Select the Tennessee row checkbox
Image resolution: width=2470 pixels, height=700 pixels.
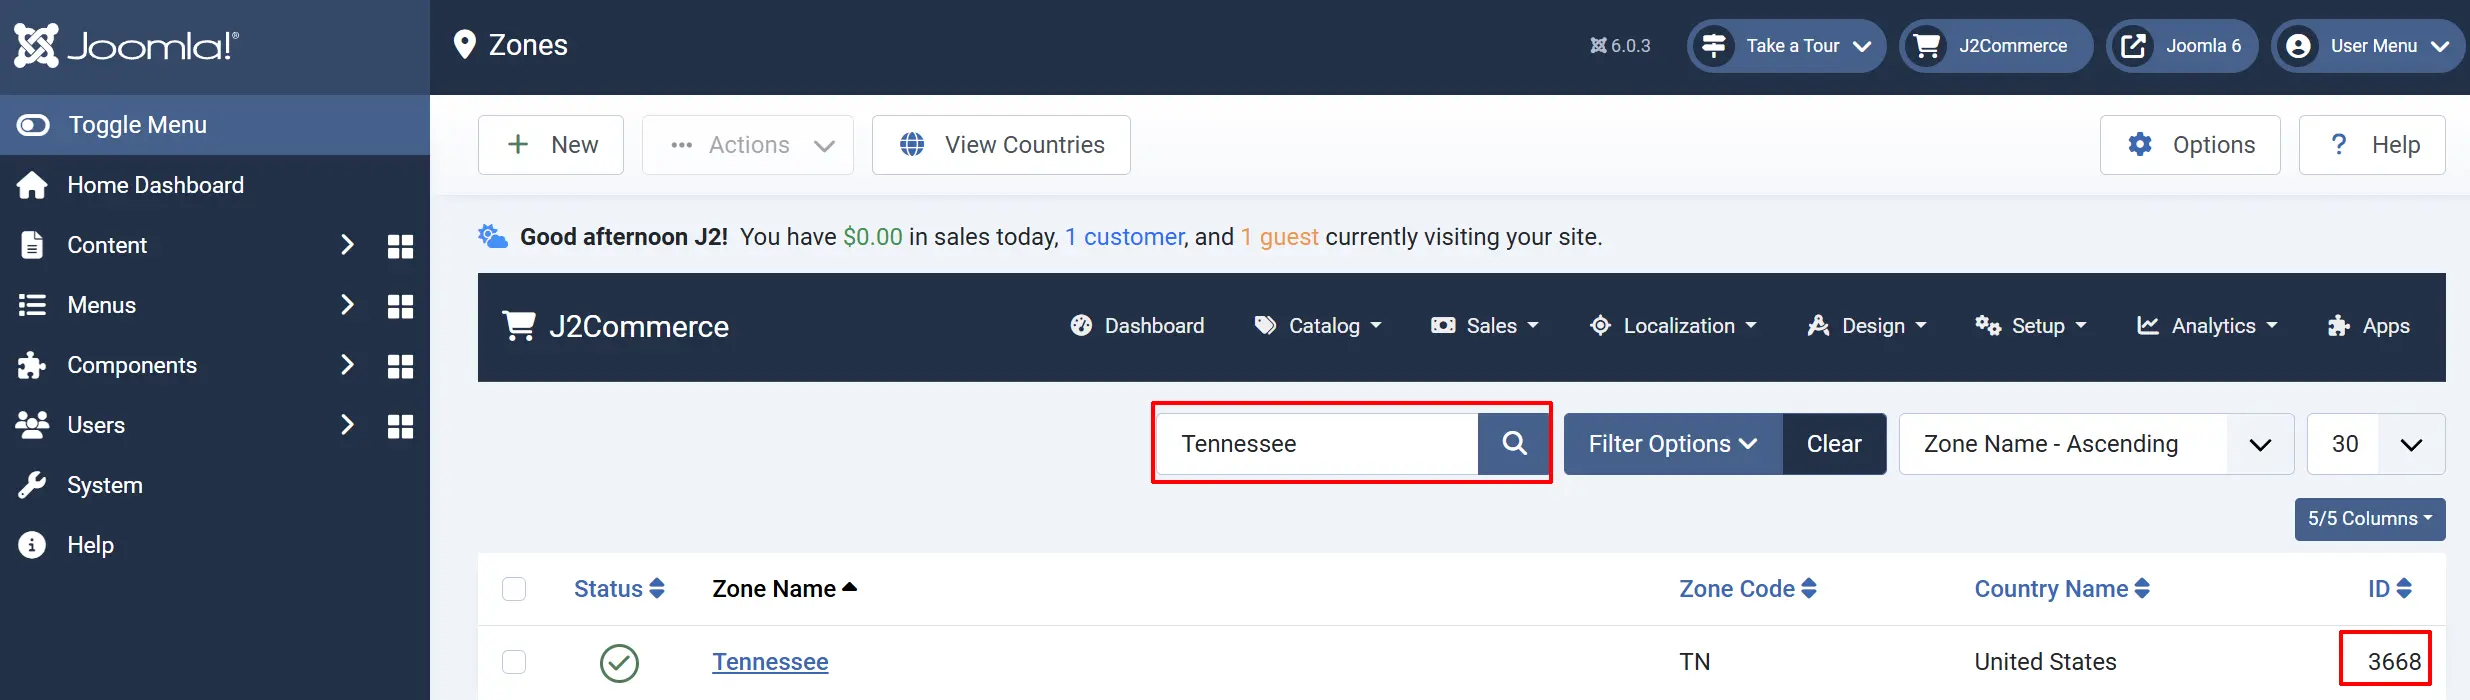[x=514, y=662]
